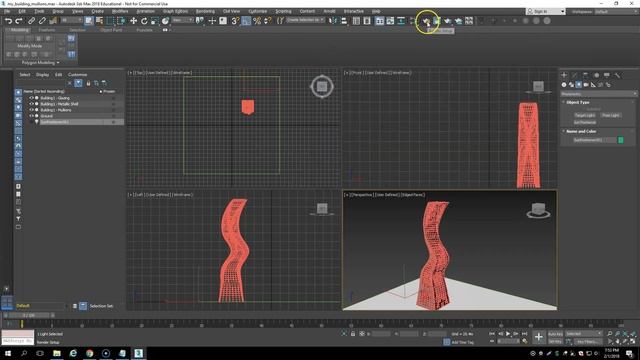Switch to the Freeform ribbon tab

[47, 30]
